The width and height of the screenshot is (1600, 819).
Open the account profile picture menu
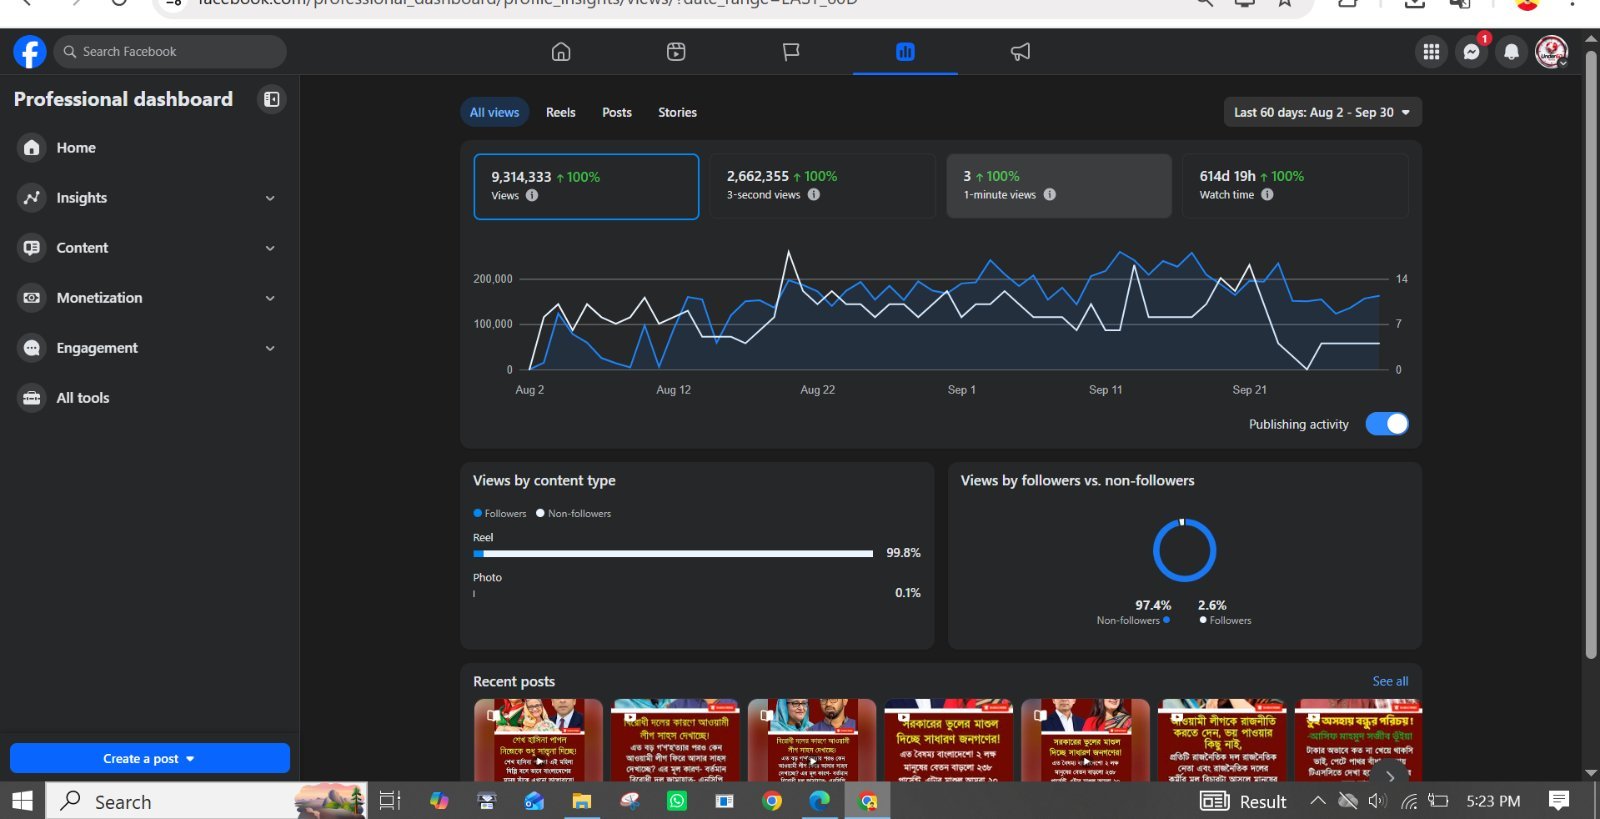pos(1551,52)
